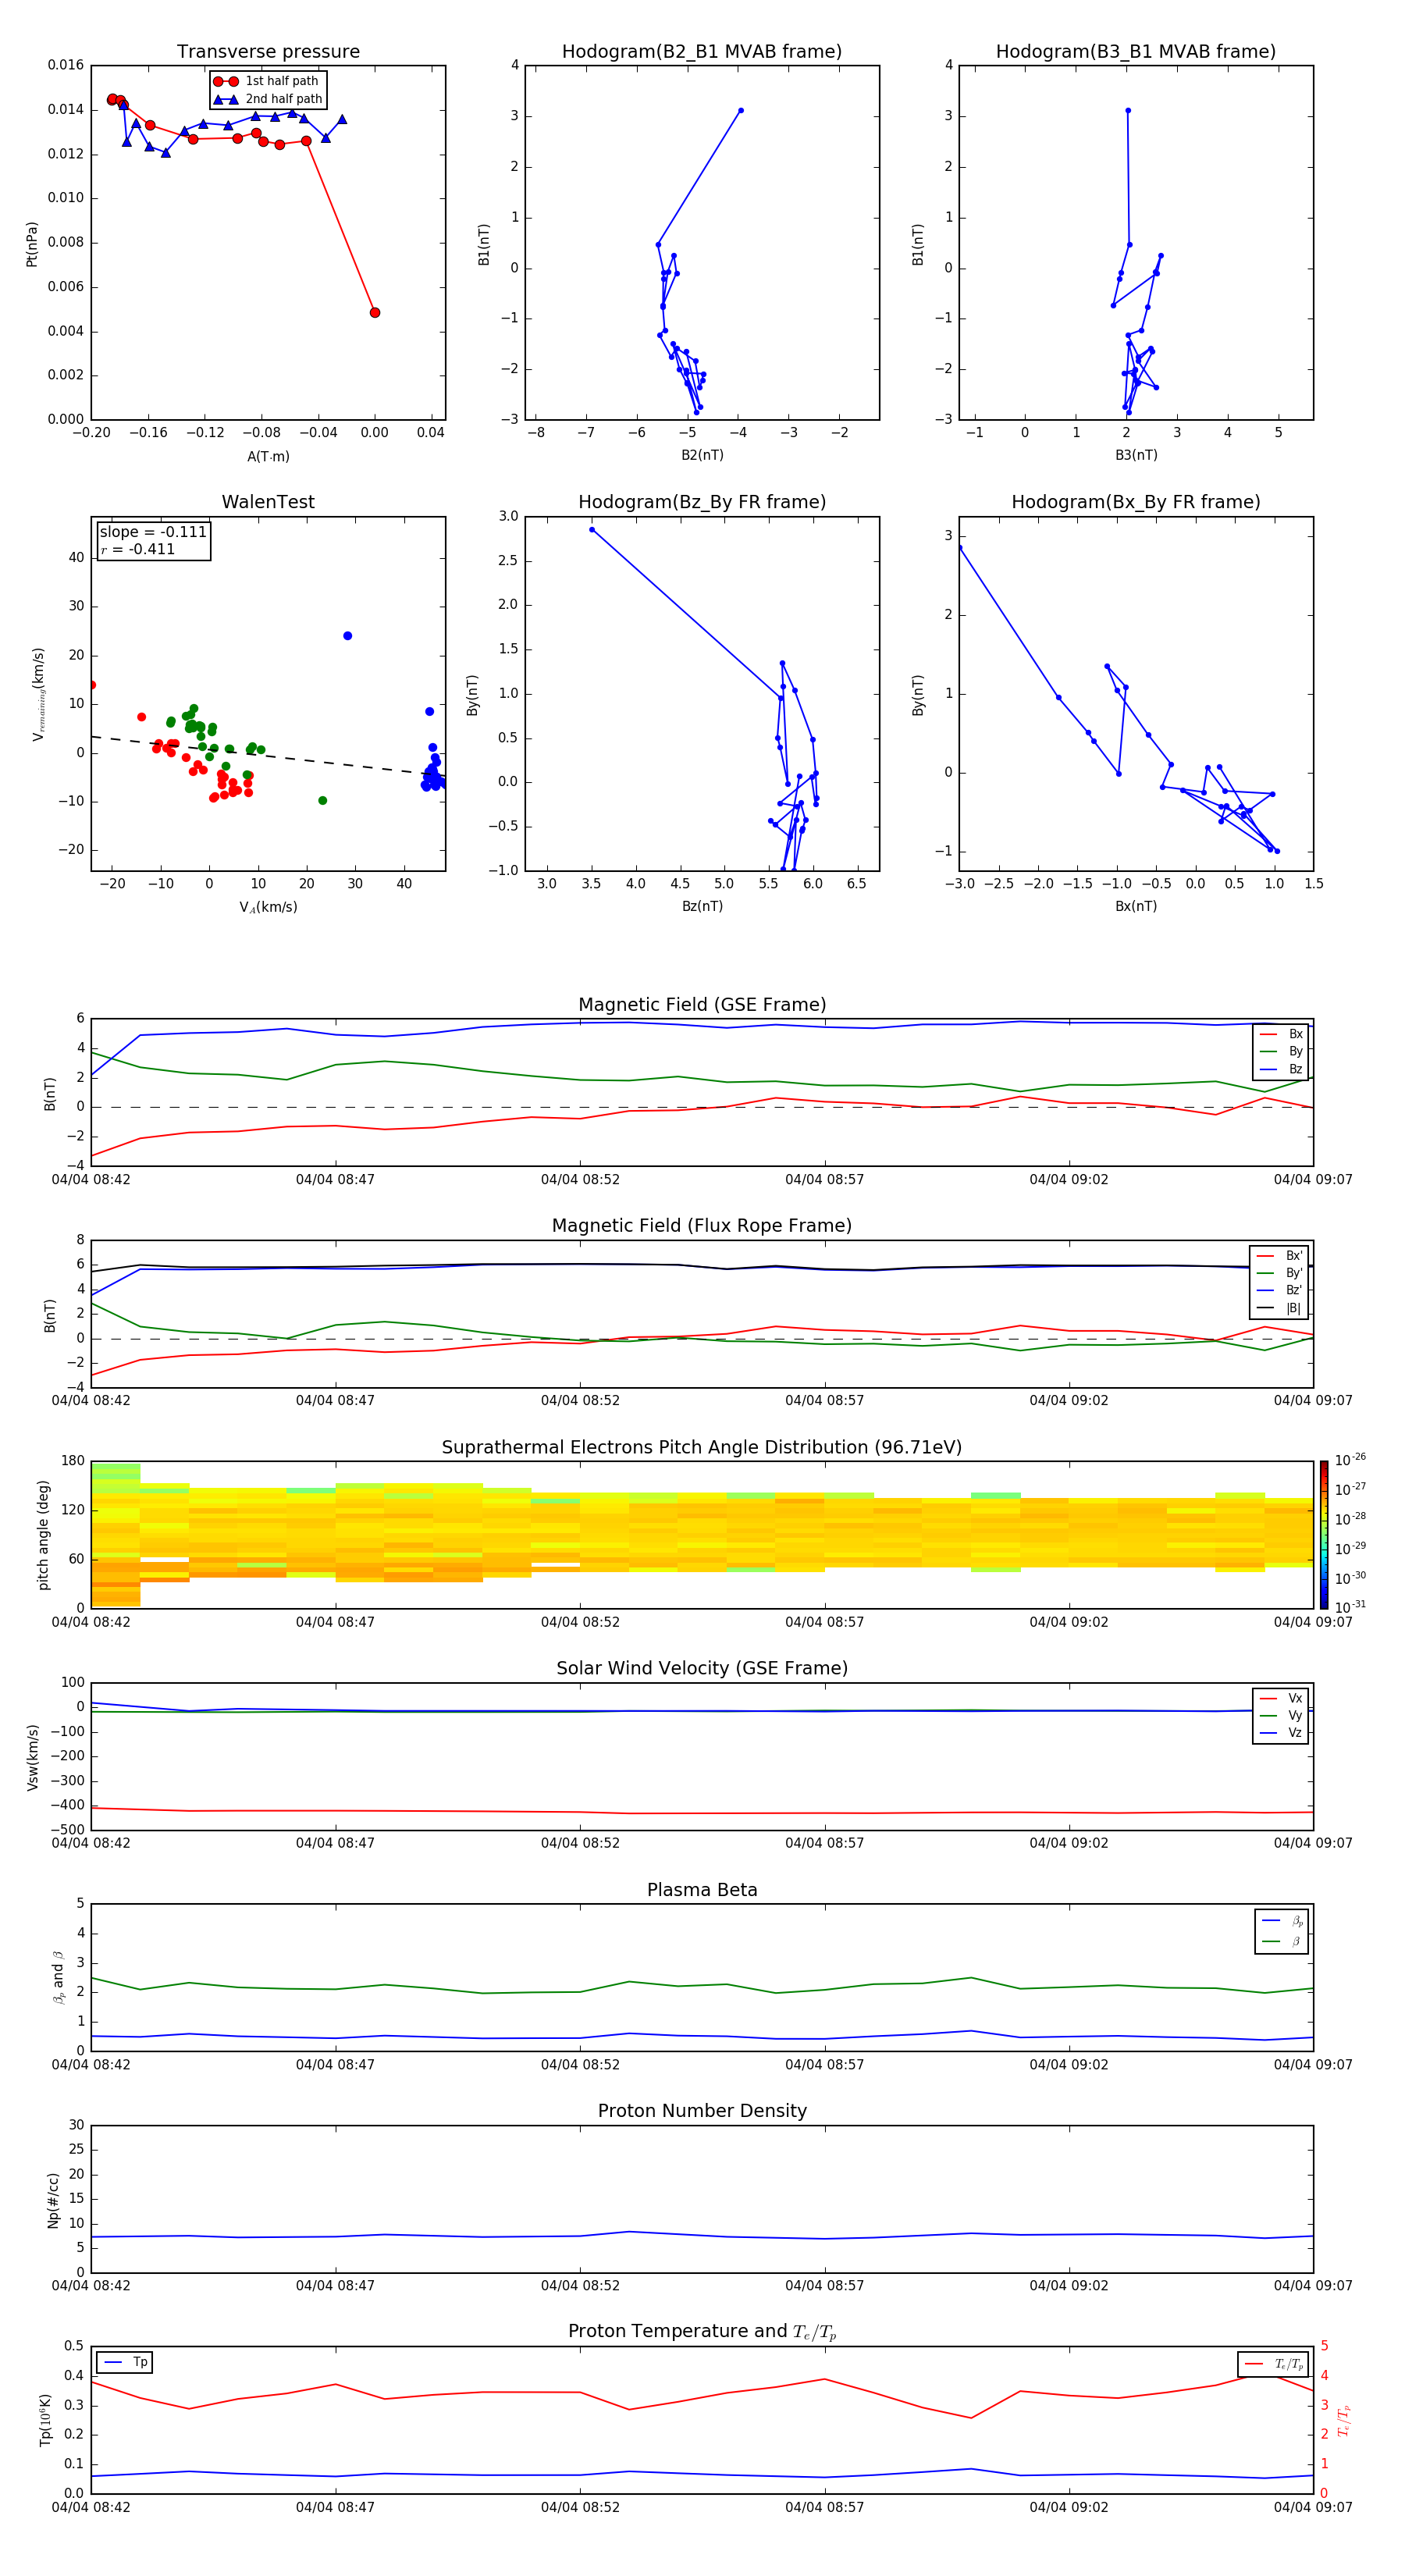This screenshot has height=2576, width=1405.
Task: Click 'VA(km/s)' x-axis label in WalenTest
Action: [x=268, y=907]
